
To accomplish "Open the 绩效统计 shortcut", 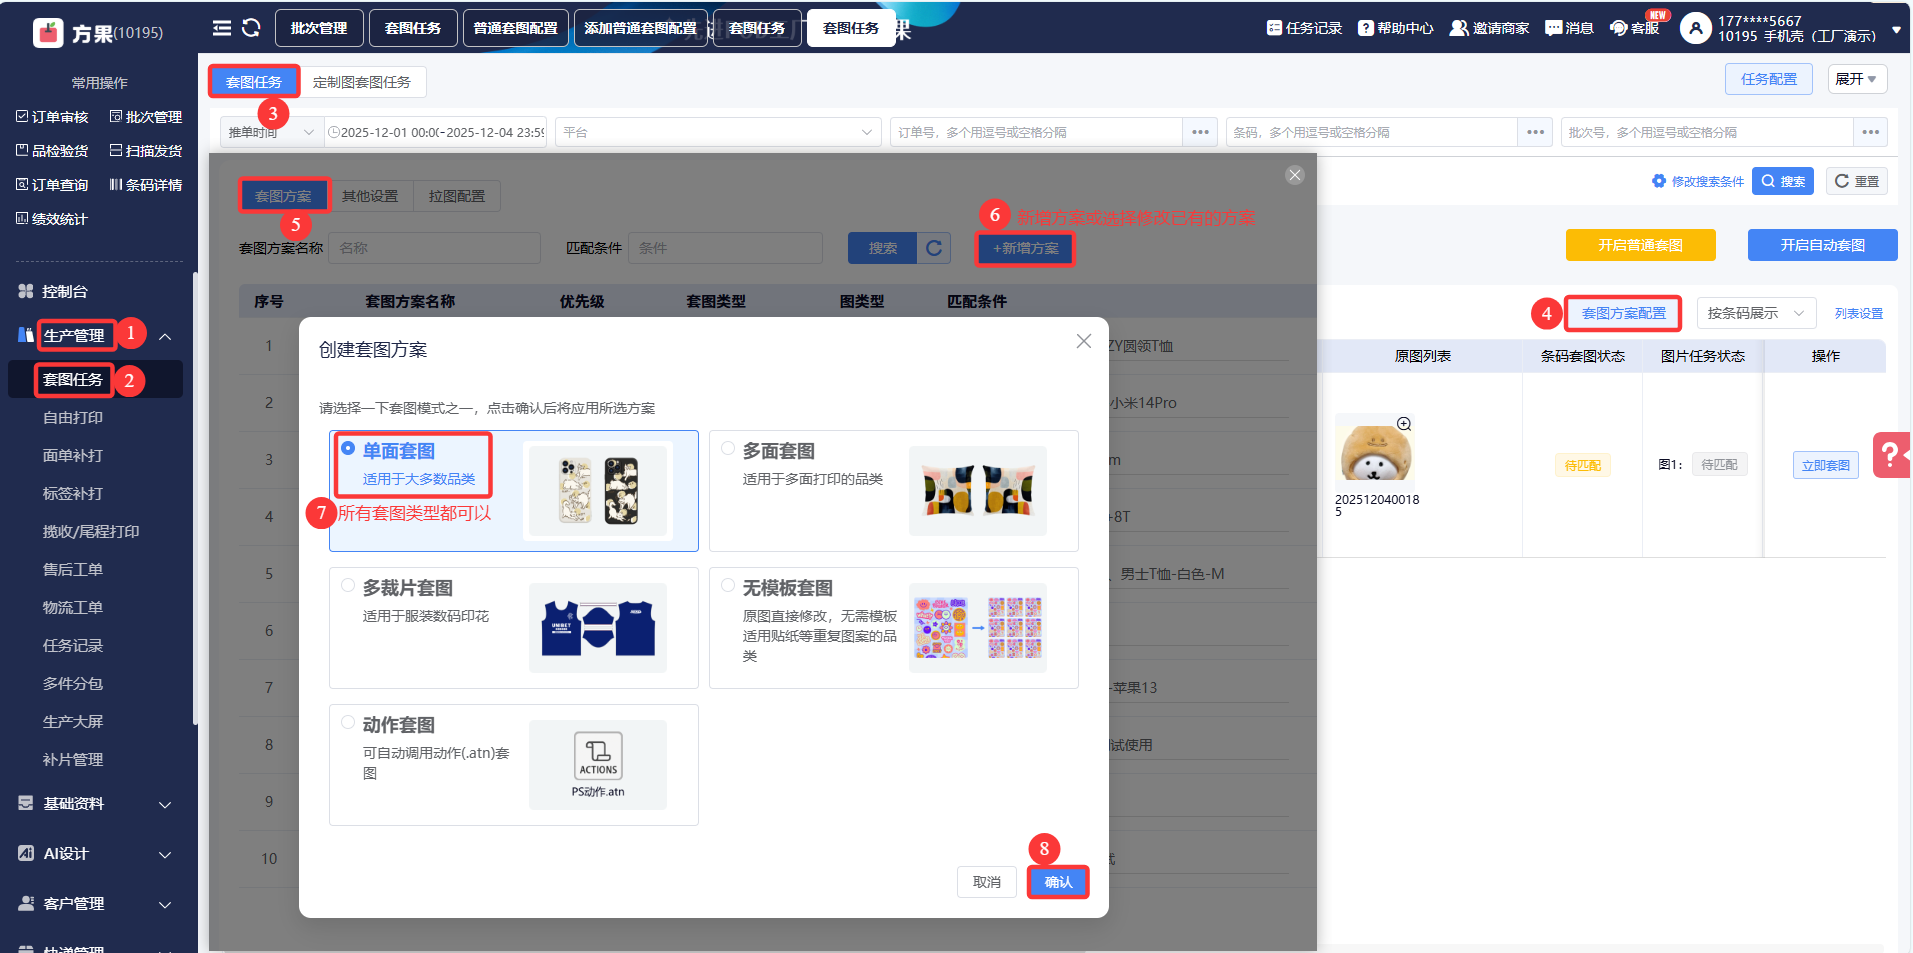I will [x=52, y=219].
